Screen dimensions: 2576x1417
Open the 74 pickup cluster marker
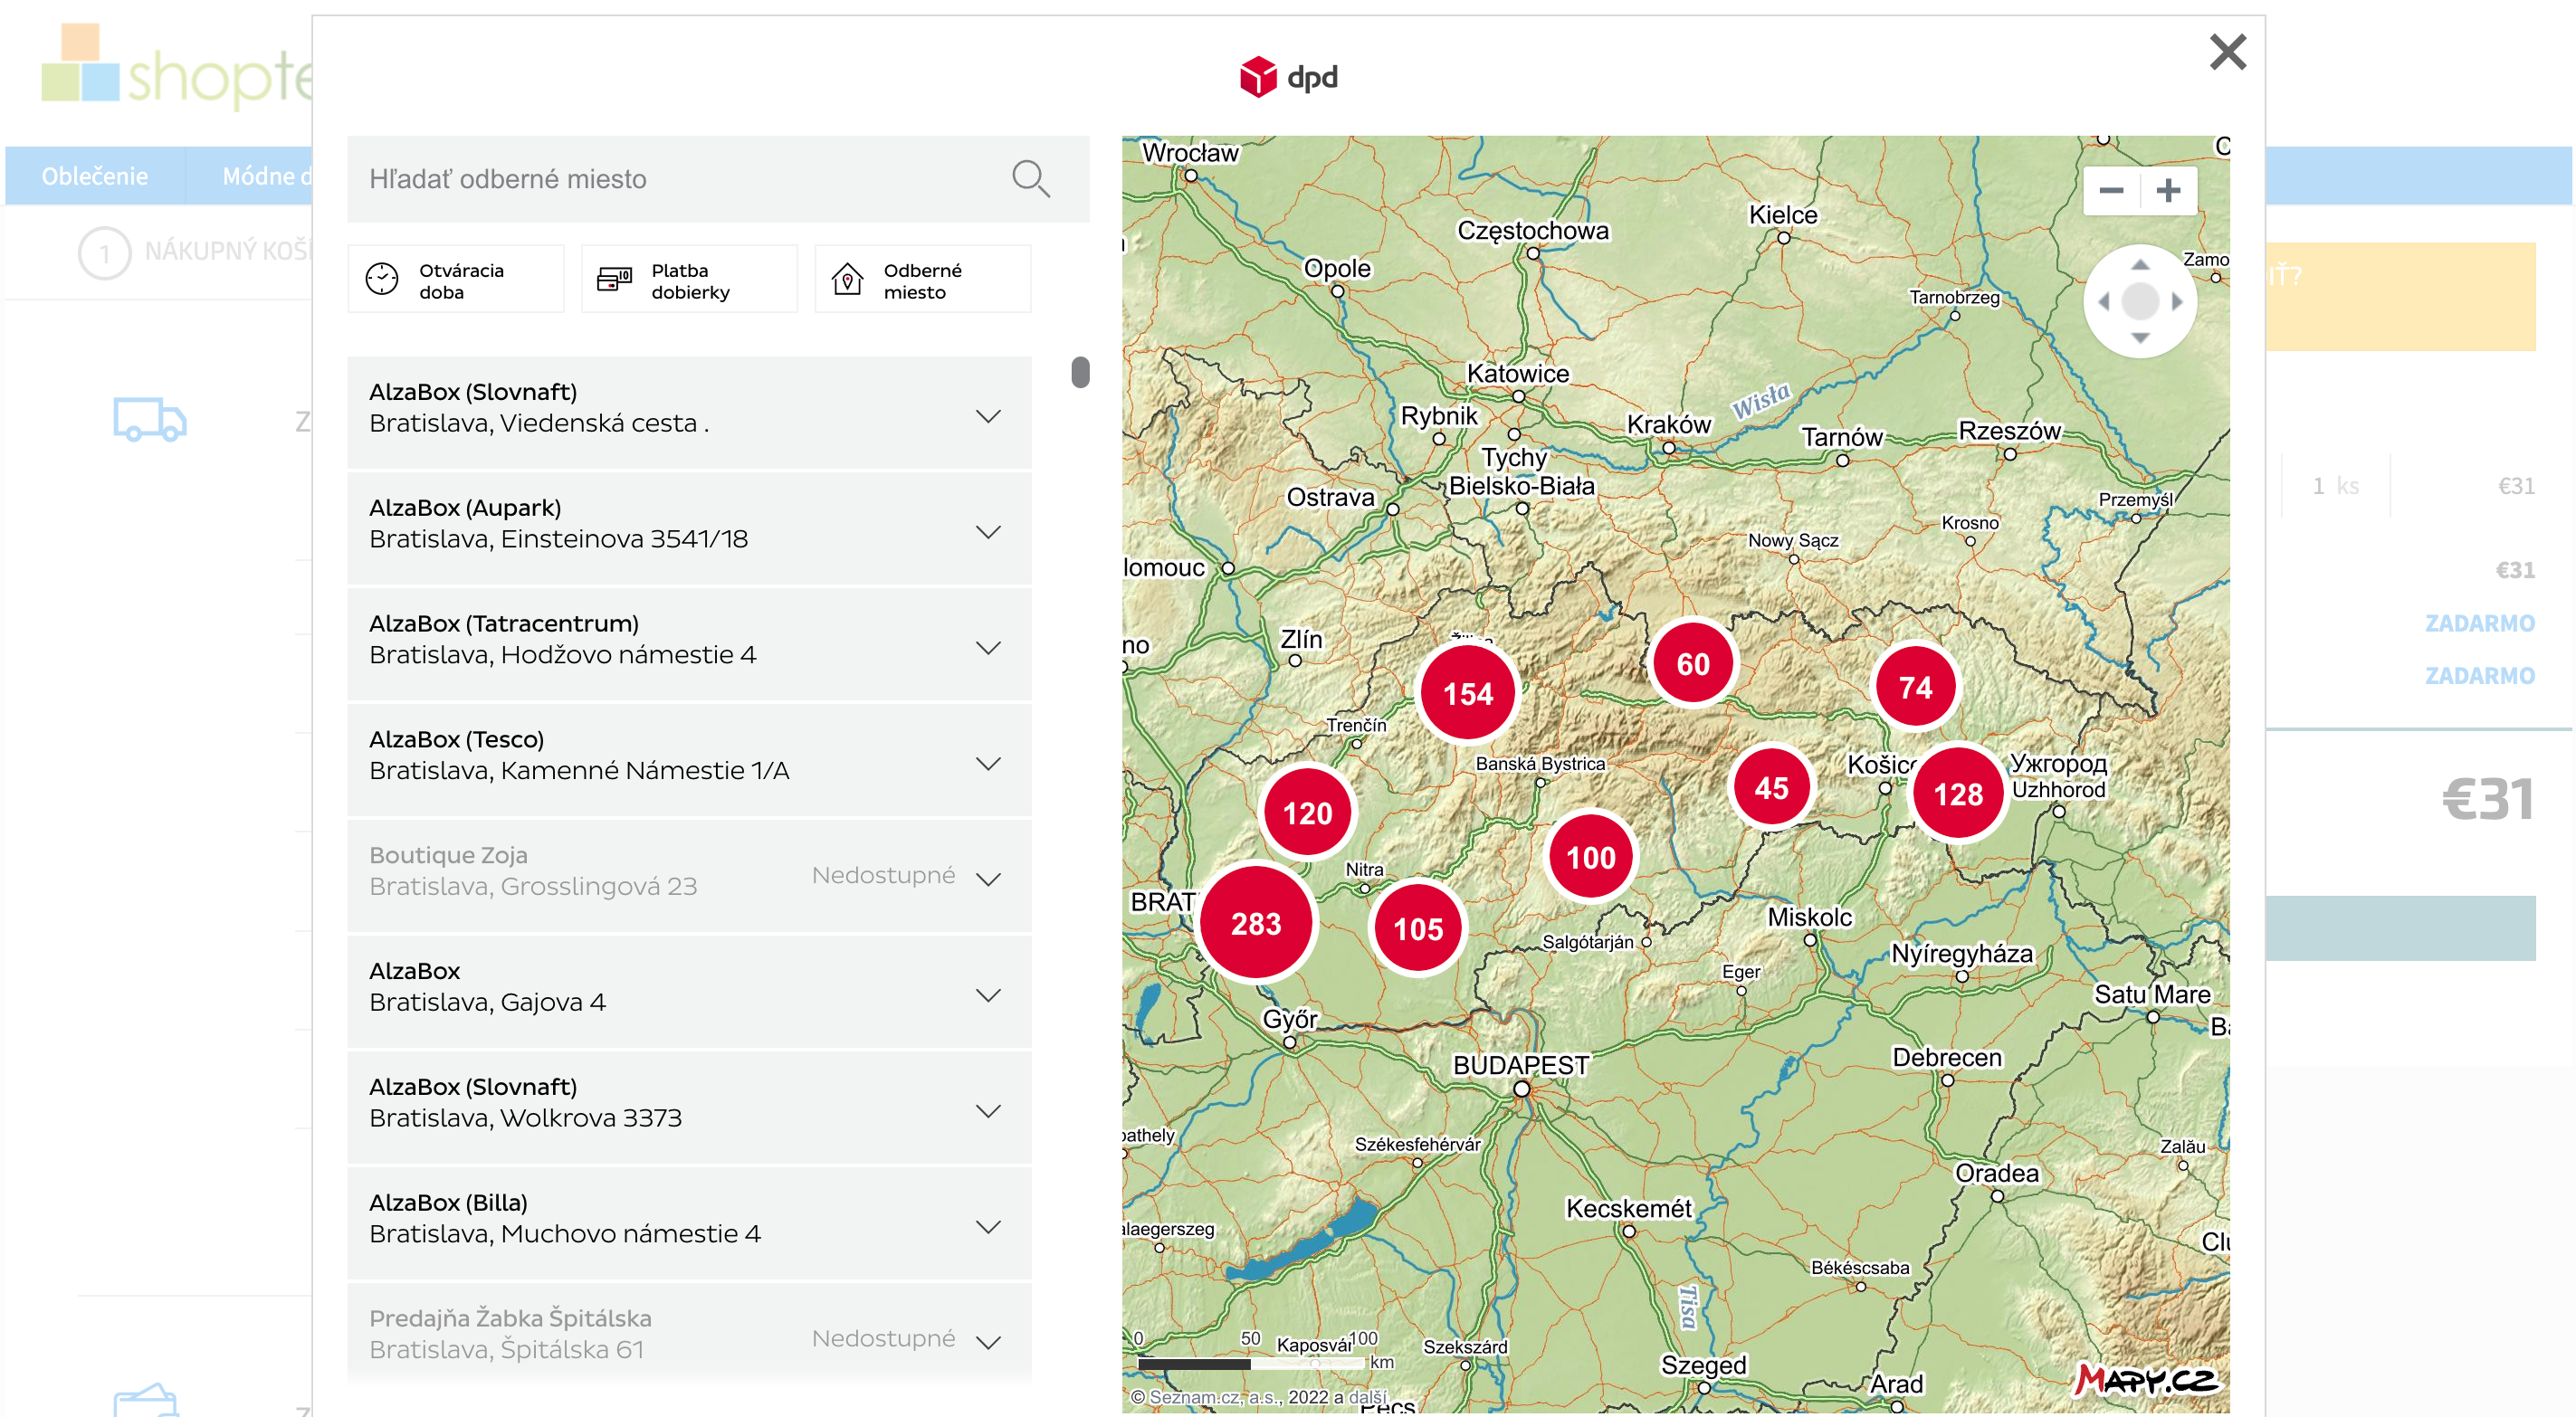[1915, 687]
